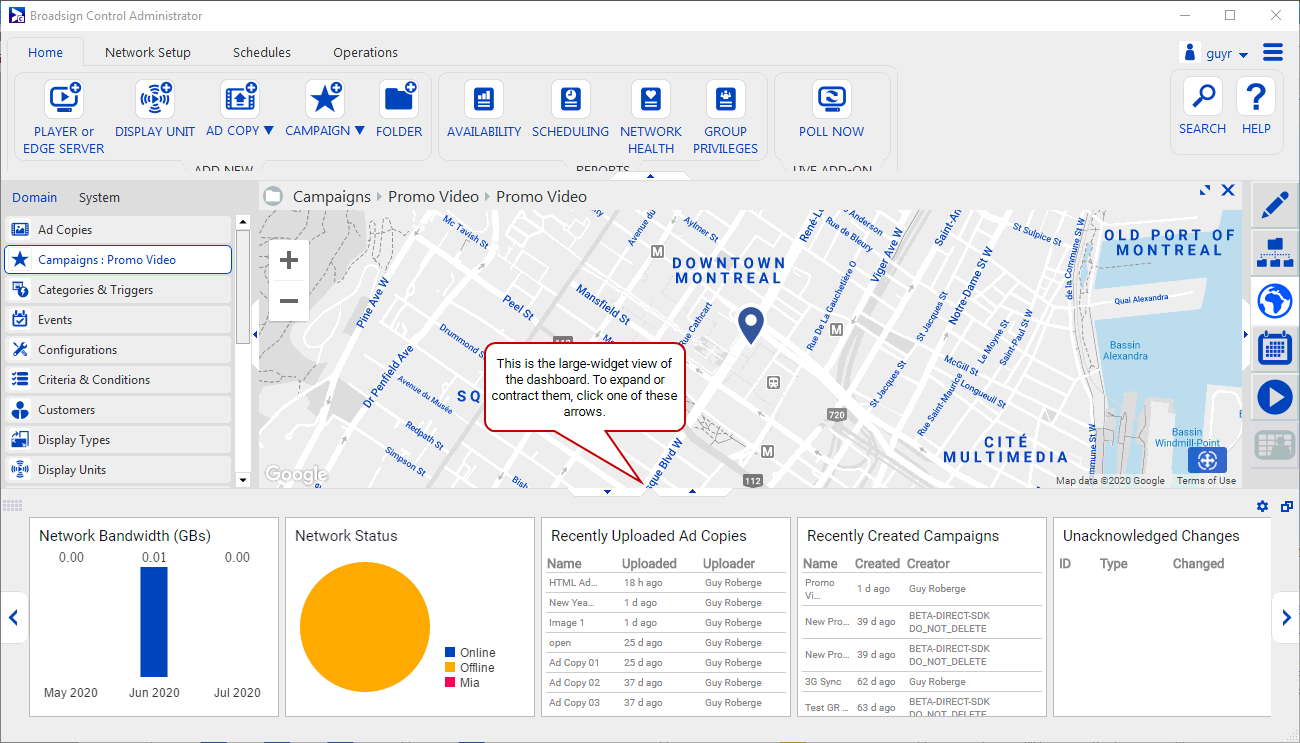Screen dimensions: 1300x743
Task: Open the hierarchy tree view icon
Action: pyautogui.click(x=1275, y=253)
